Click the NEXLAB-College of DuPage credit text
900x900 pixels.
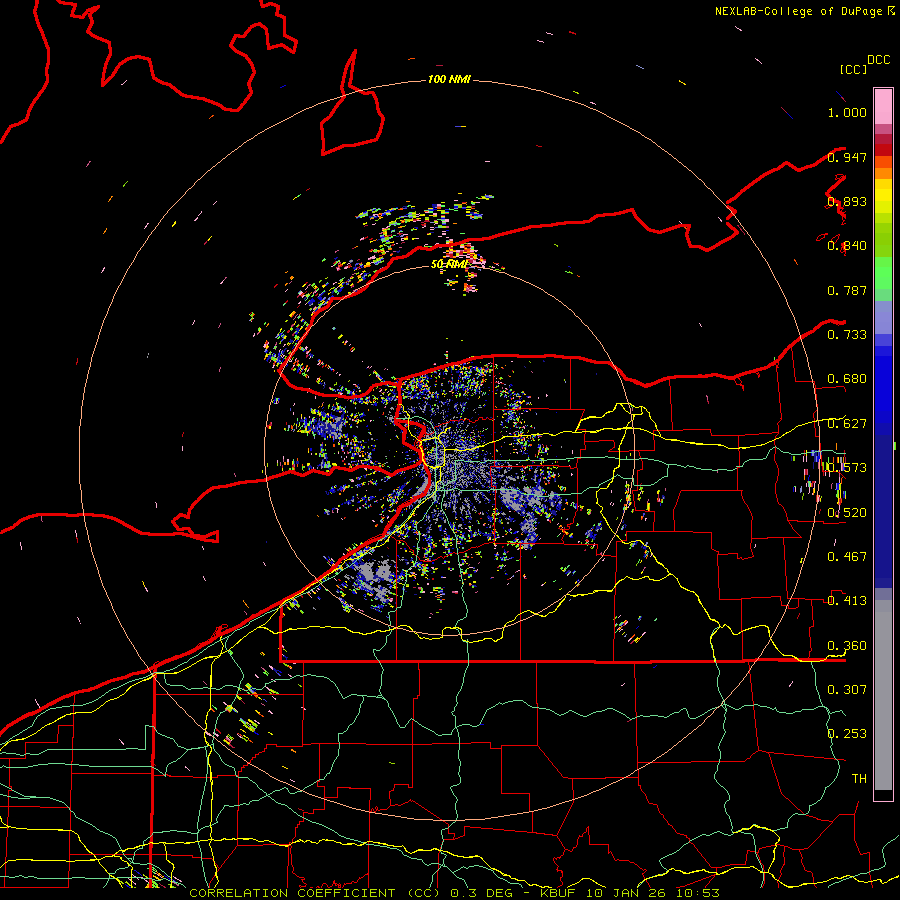800,11
